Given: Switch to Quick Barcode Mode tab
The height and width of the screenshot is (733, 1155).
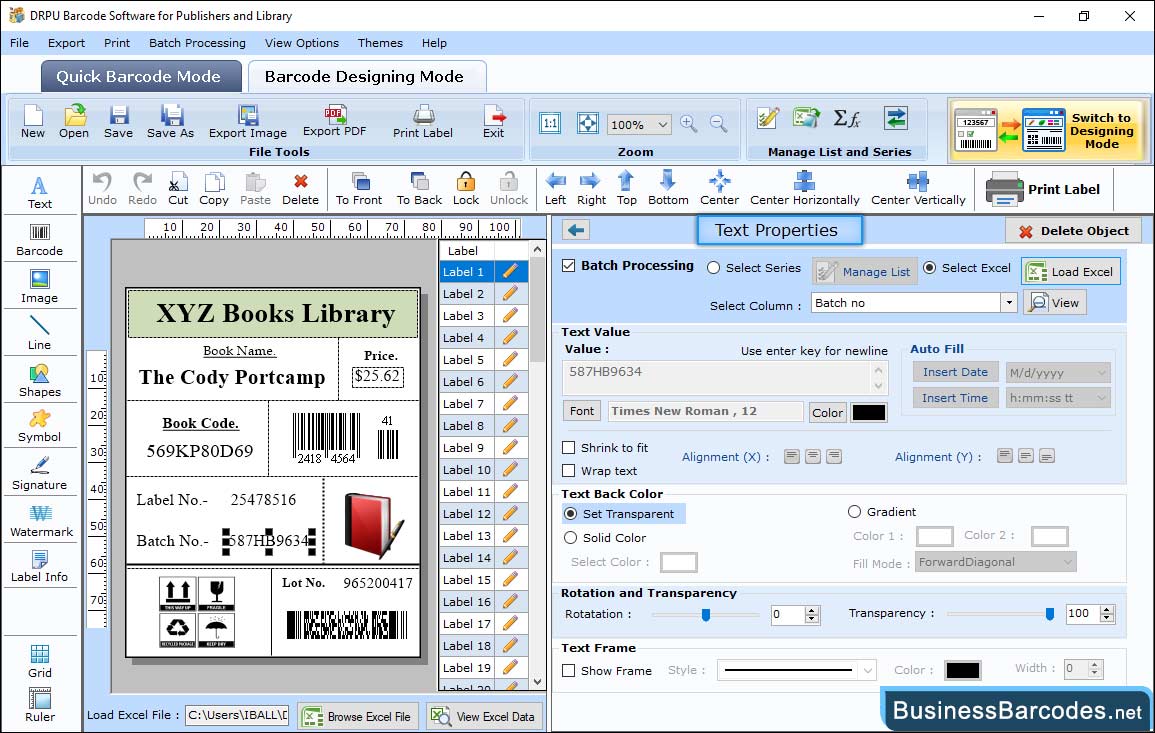Looking at the screenshot, I should pos(139,77).
